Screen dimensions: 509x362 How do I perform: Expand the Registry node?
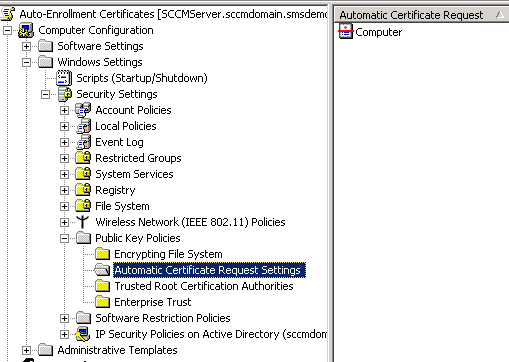64,191
